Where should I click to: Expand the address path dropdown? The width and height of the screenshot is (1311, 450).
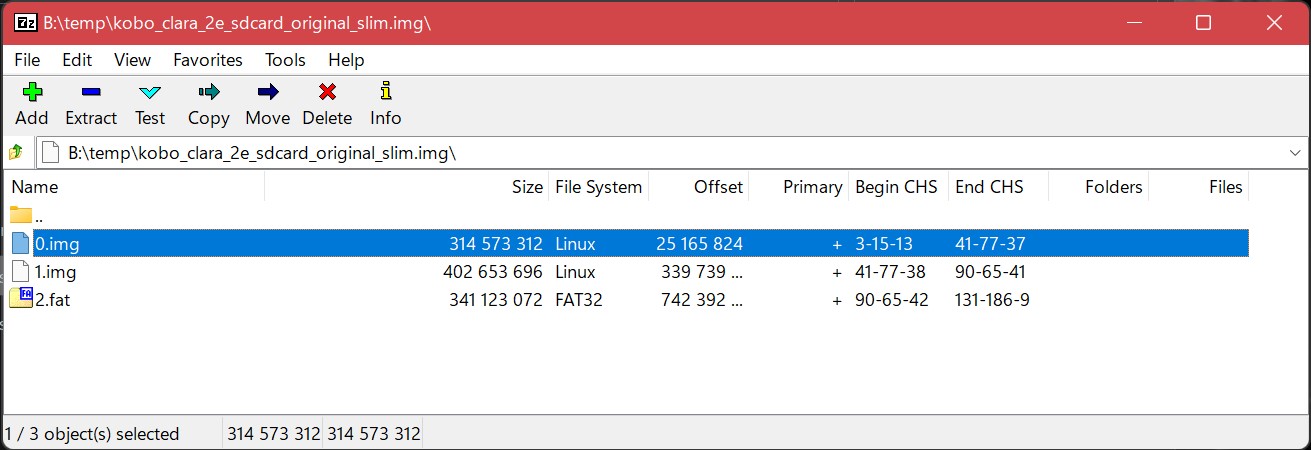1296,153
